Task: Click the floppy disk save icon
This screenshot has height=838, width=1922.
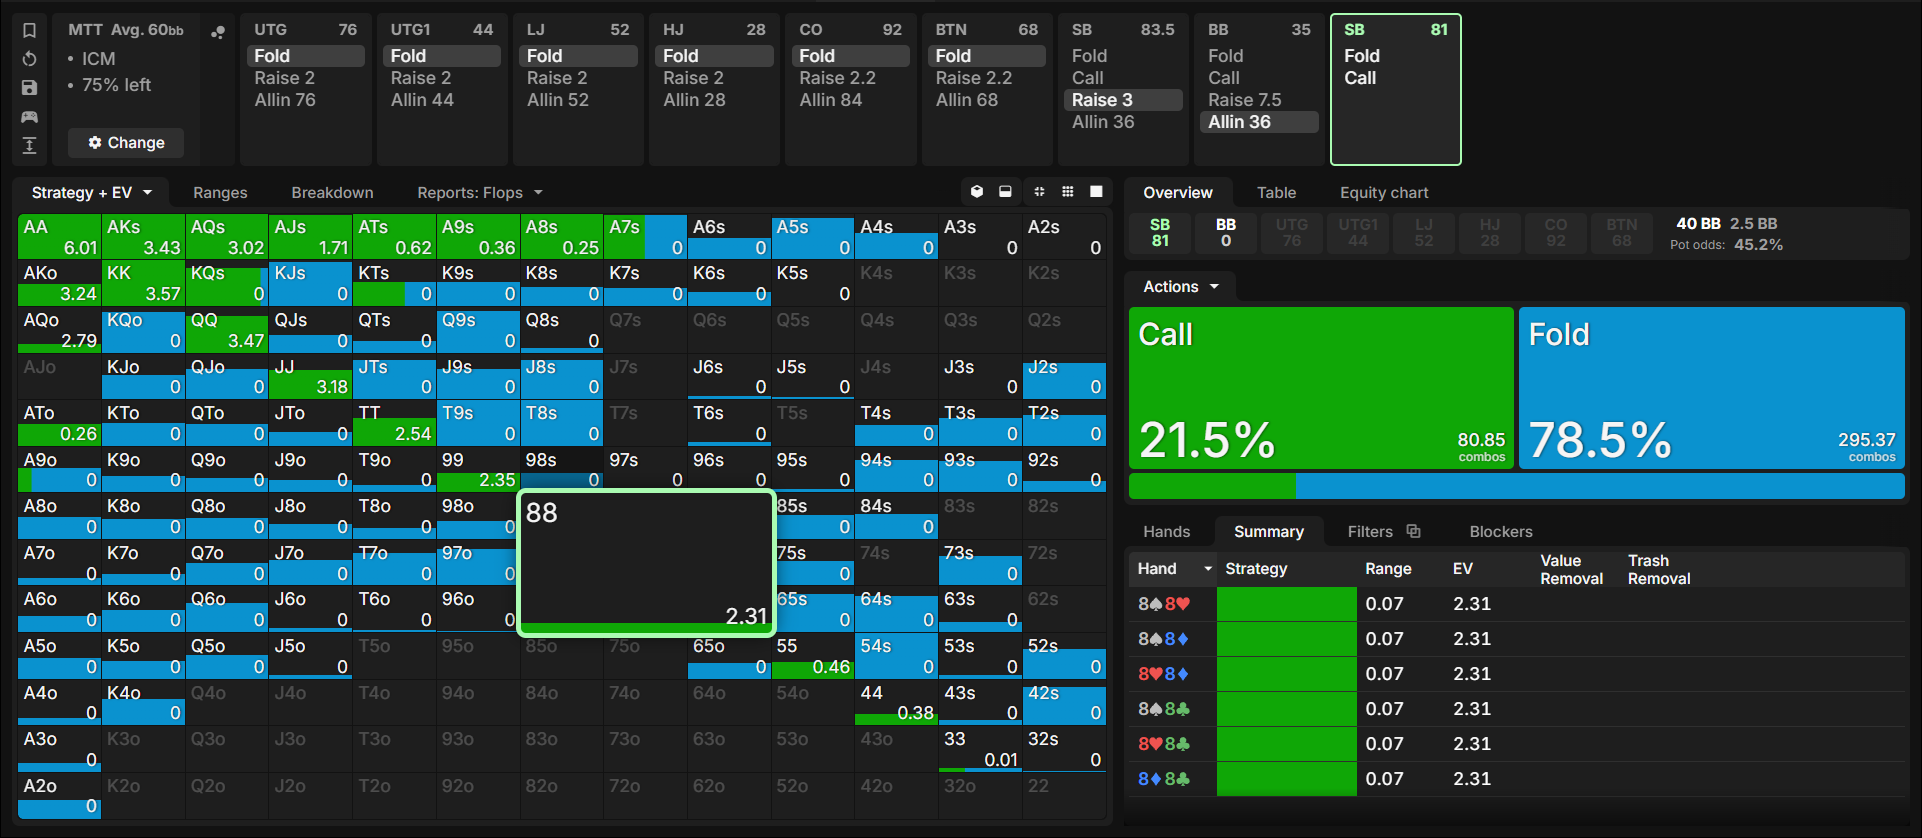Action: click(x=30, y=88)
